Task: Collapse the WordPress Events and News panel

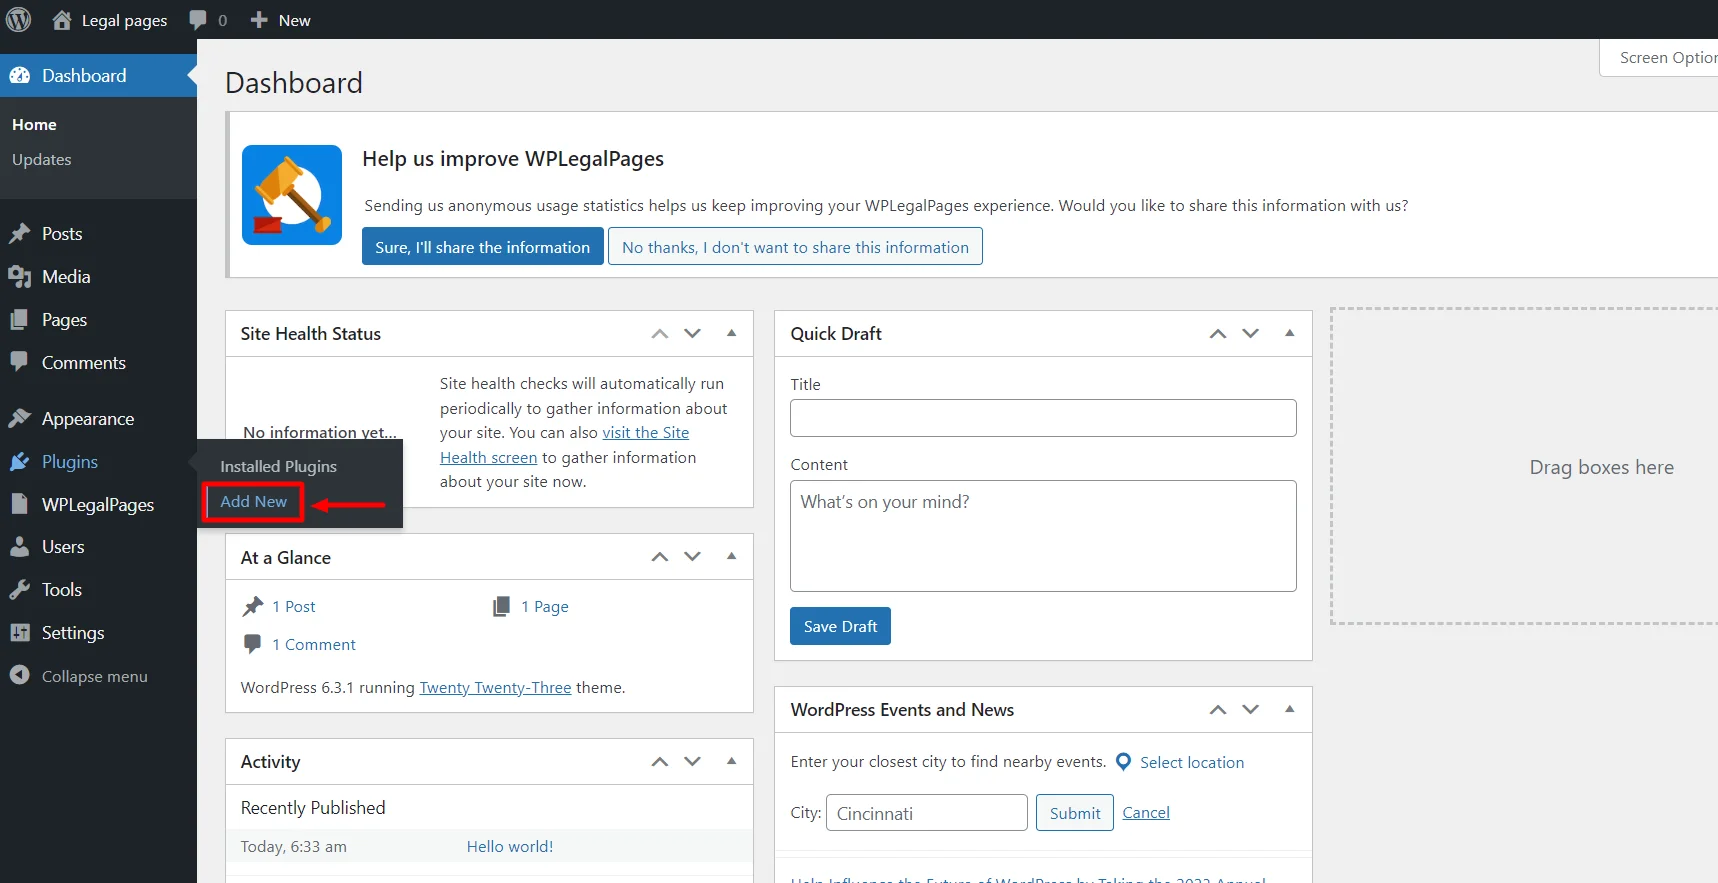Action: 1289,709
